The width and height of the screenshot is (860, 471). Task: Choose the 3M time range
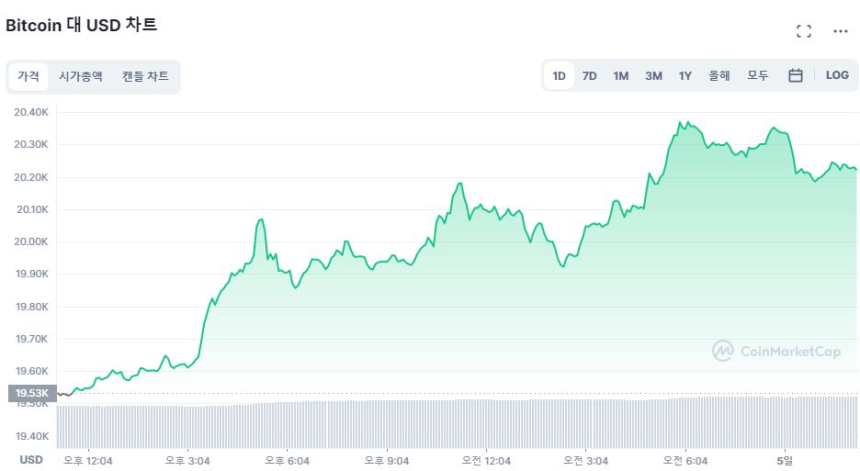point(653,76)
